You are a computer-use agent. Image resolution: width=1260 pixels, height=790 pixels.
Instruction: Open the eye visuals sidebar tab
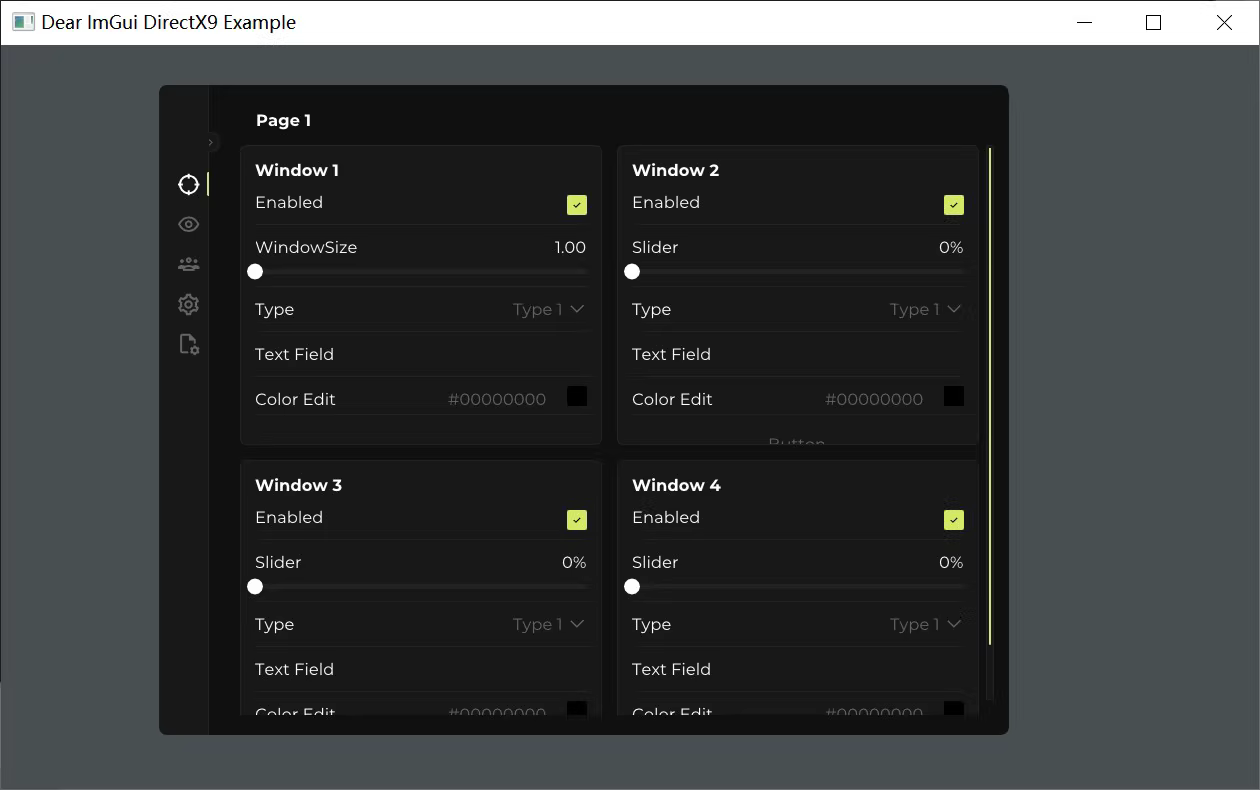click(x=188, y=225)
